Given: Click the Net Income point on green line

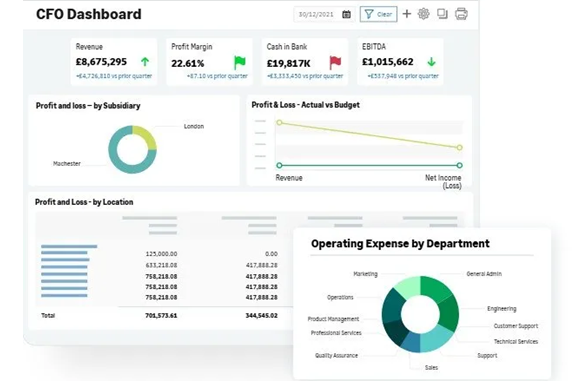Looking at the screenshot, I should pos(459,165).
